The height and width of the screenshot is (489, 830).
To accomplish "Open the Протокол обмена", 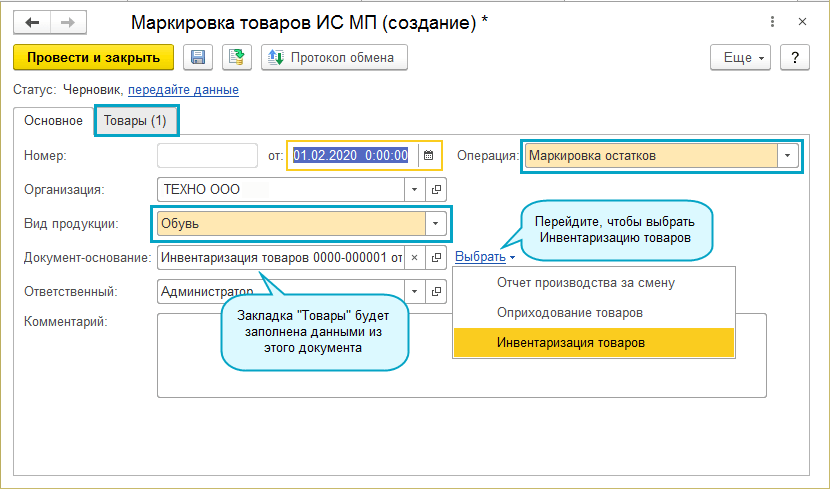I will (x=335, y=58).
